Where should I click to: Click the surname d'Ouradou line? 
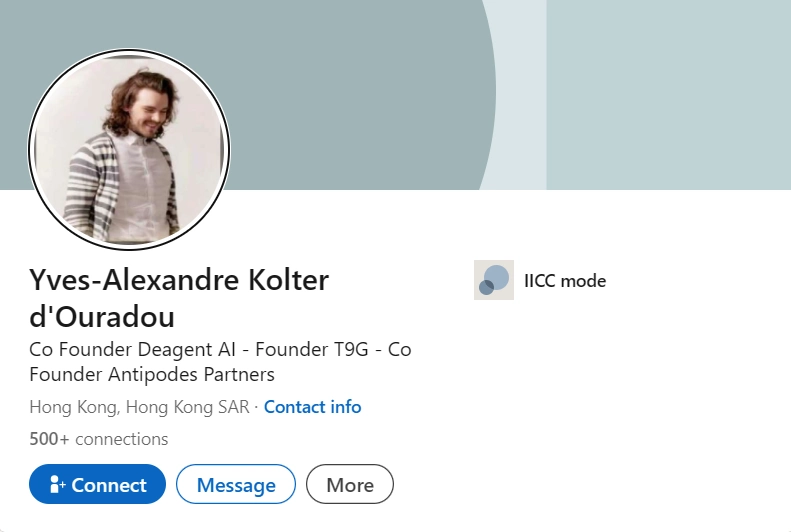[x=102, y=317]
